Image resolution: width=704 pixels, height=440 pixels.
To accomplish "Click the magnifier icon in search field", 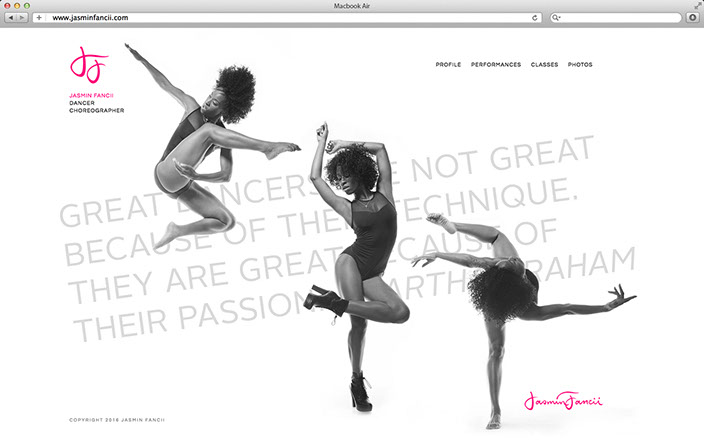I will 557,18.
